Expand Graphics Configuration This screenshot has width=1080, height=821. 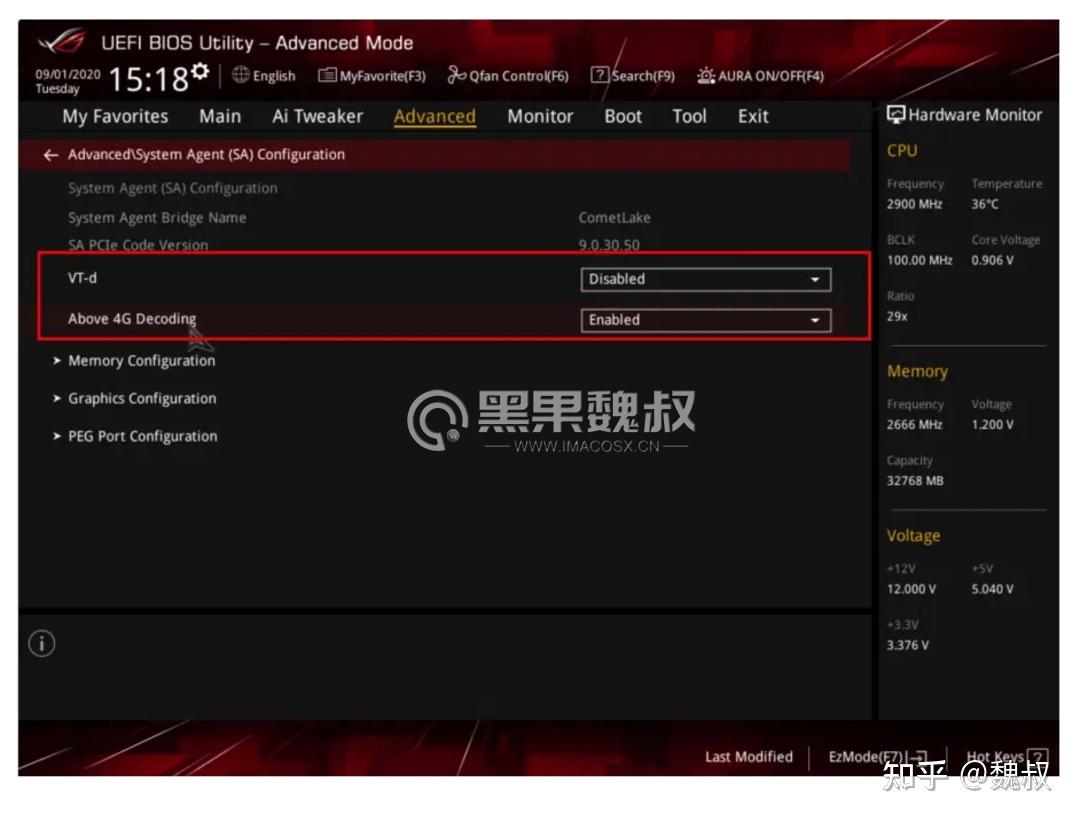141,398
